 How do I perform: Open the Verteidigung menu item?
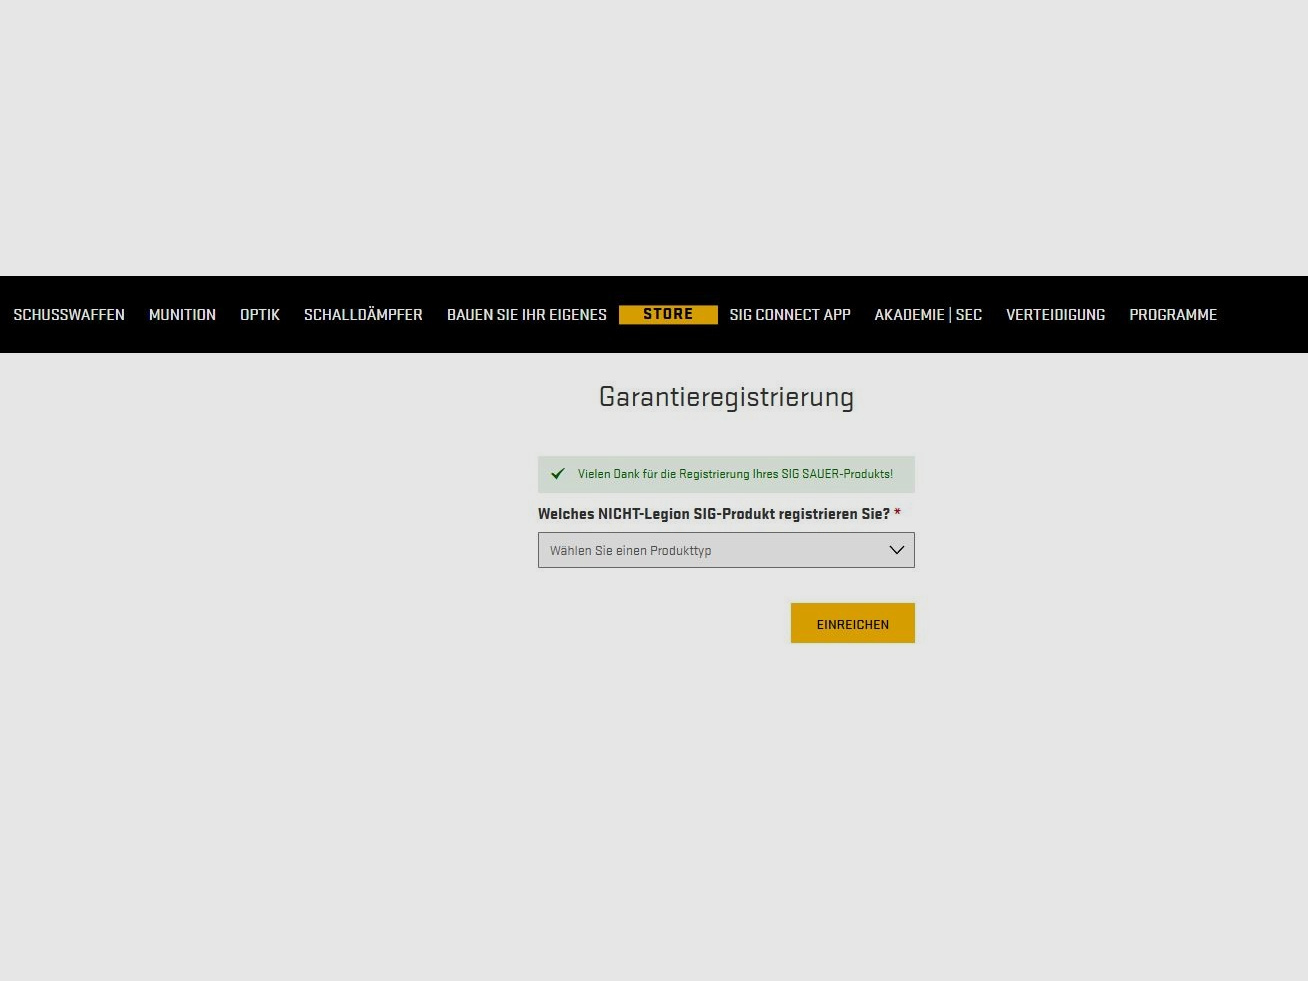coord(1055,315)
